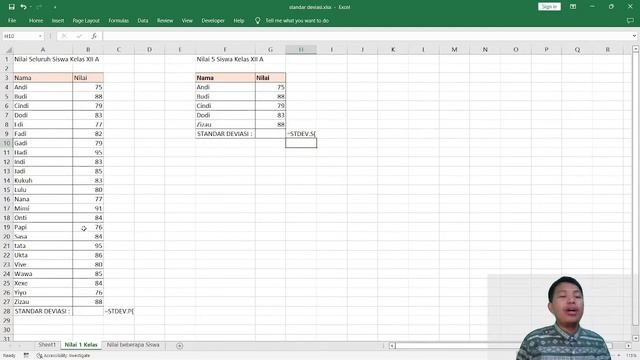The height and width of the screenshot is (360, 640).
Task: Open the File menu
Action: (x=12, y=20)
